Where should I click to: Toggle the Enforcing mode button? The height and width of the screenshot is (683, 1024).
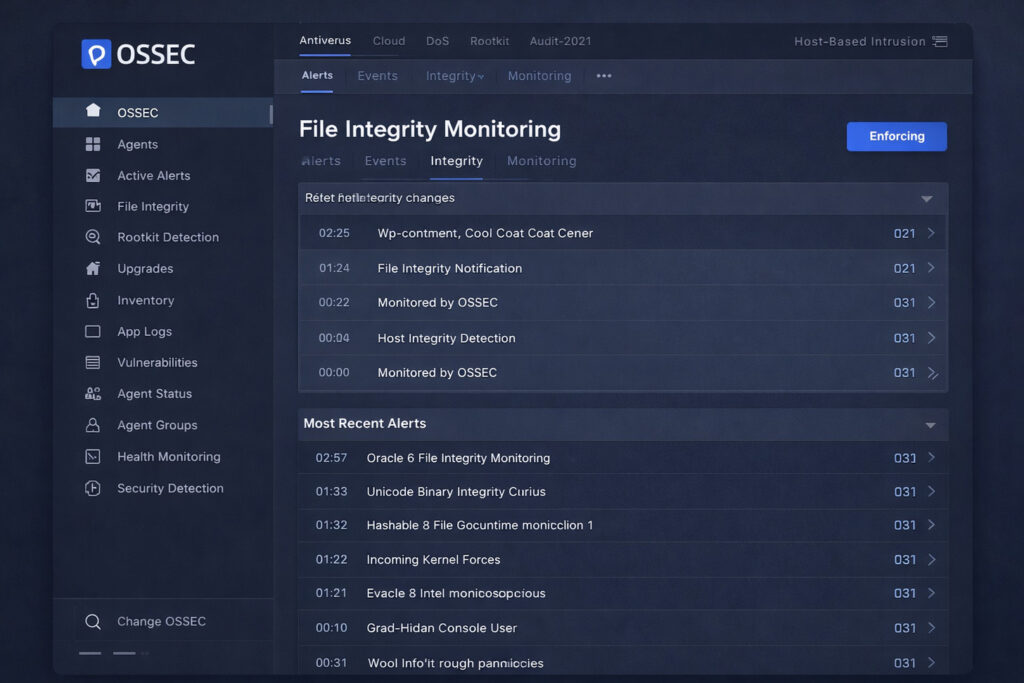(x=896, y=136)
